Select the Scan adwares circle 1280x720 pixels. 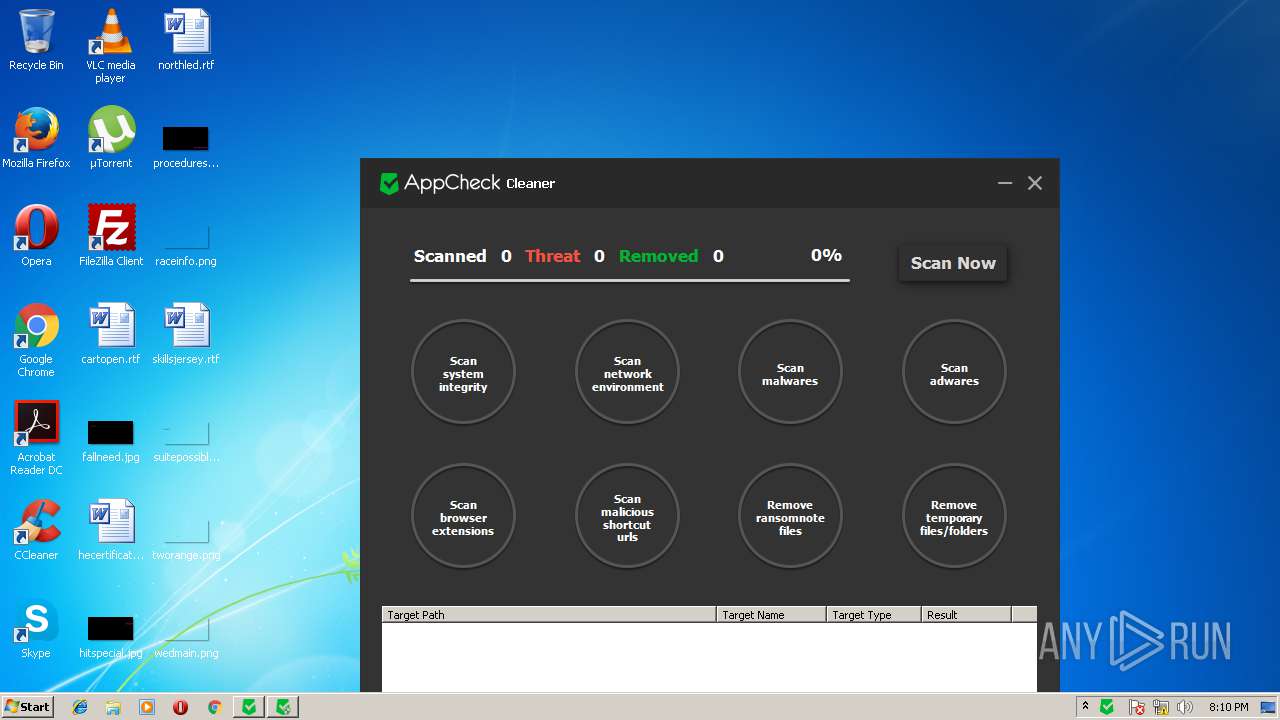954,373
